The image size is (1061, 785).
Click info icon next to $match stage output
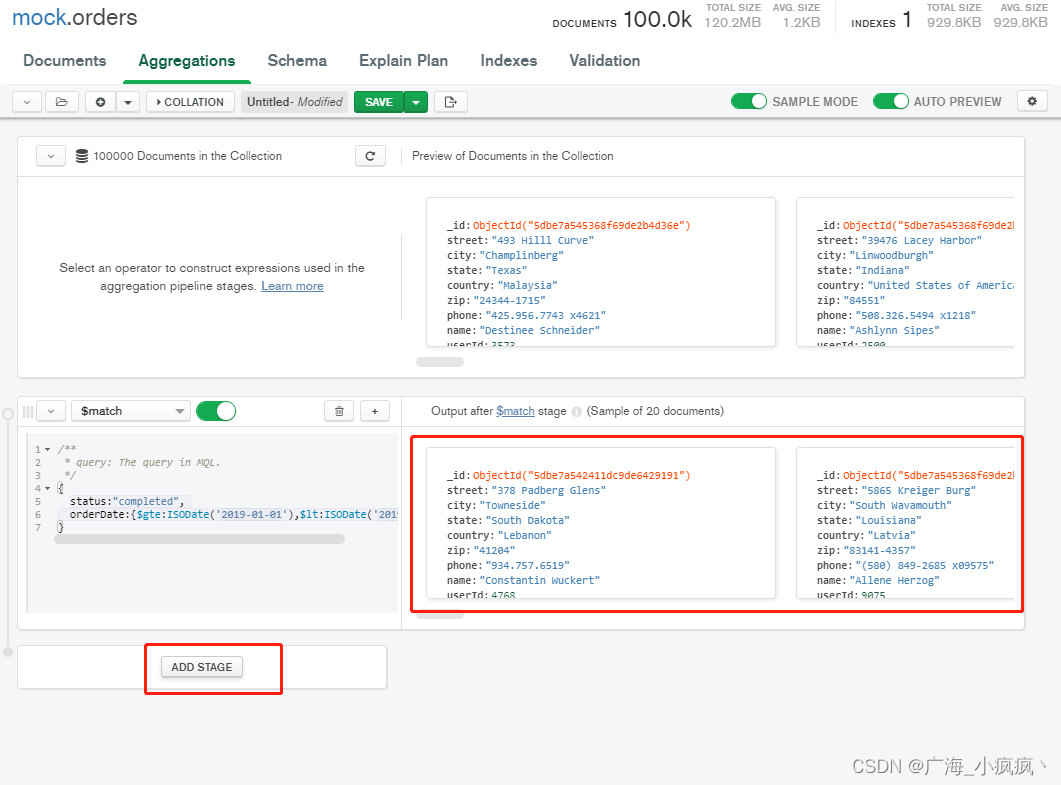point(577,411)
